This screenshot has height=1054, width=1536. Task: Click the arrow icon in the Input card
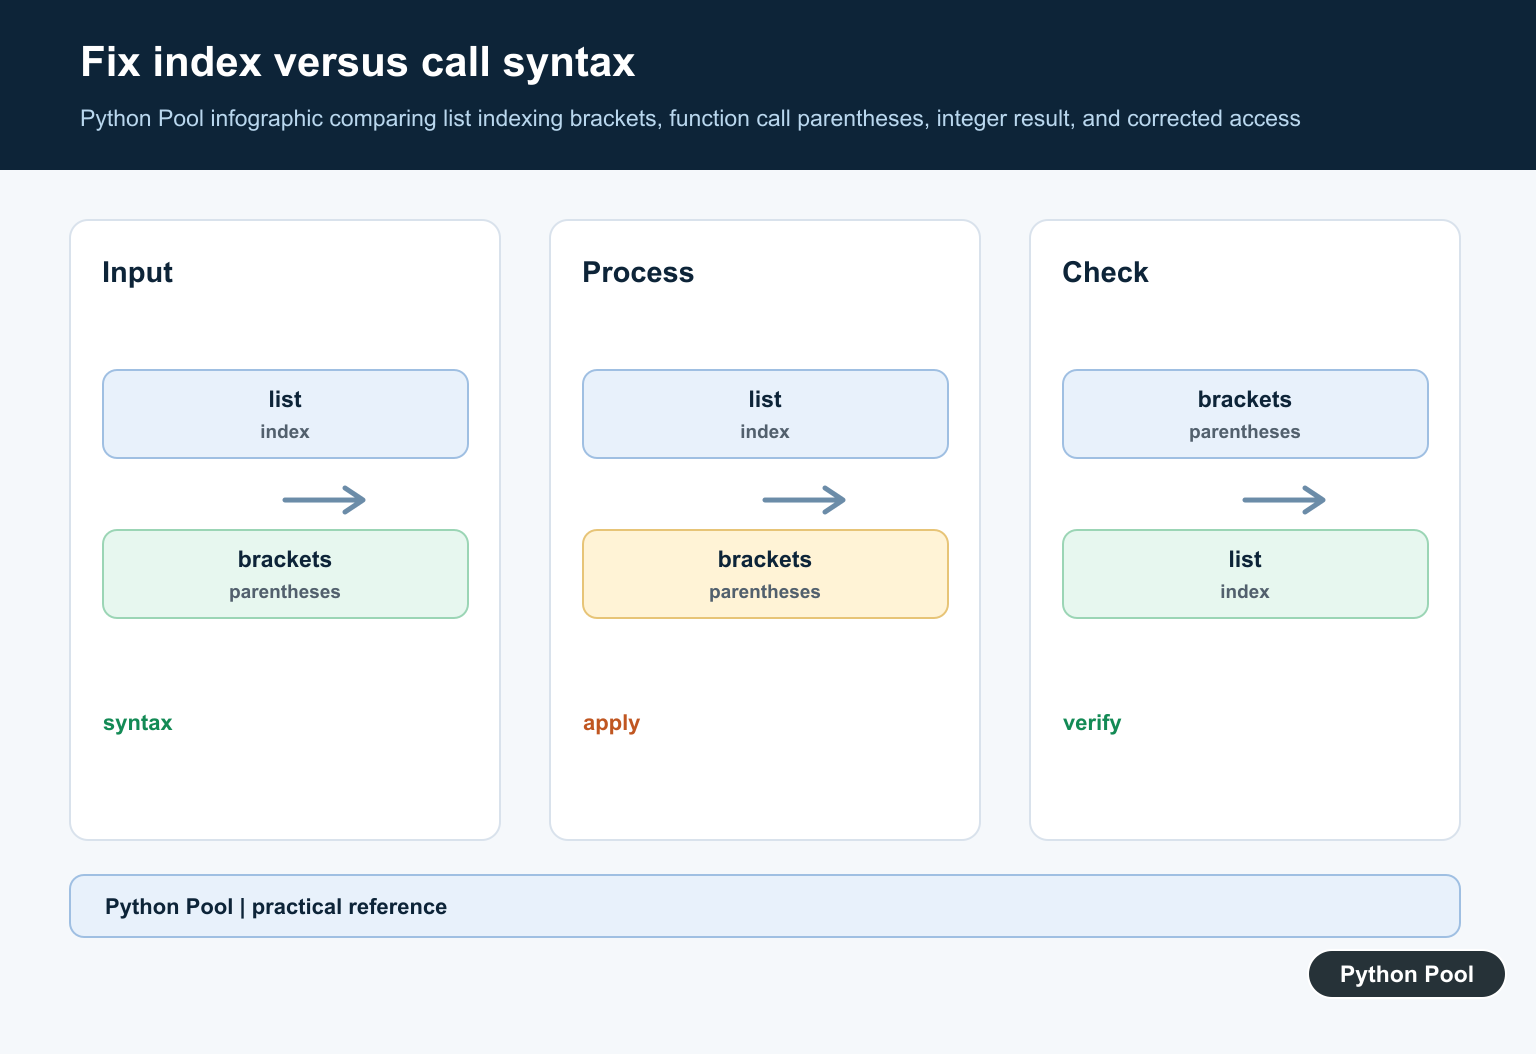point(324,499)
